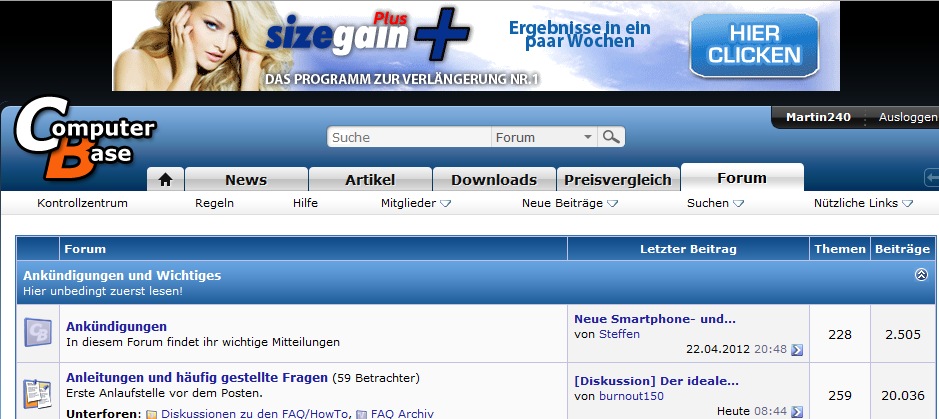Screen dimensions: 939x419
Task: Click the (59 Betrachter) text
Action: 375,378
